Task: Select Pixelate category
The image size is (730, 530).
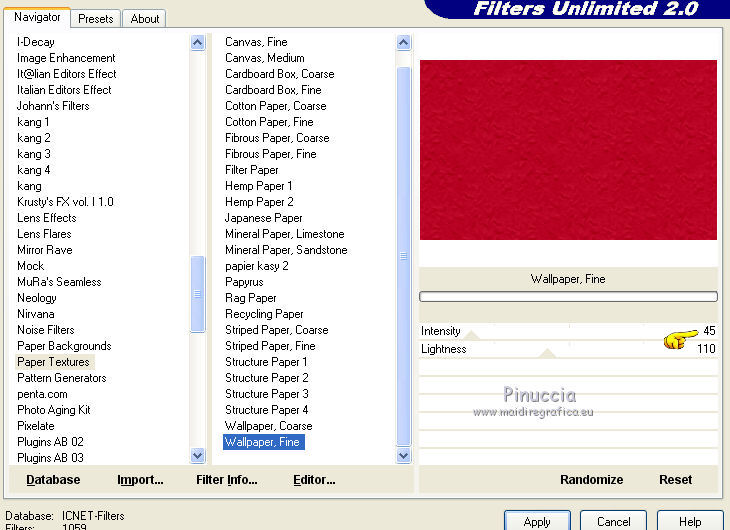Action: (x=36, y=426)
